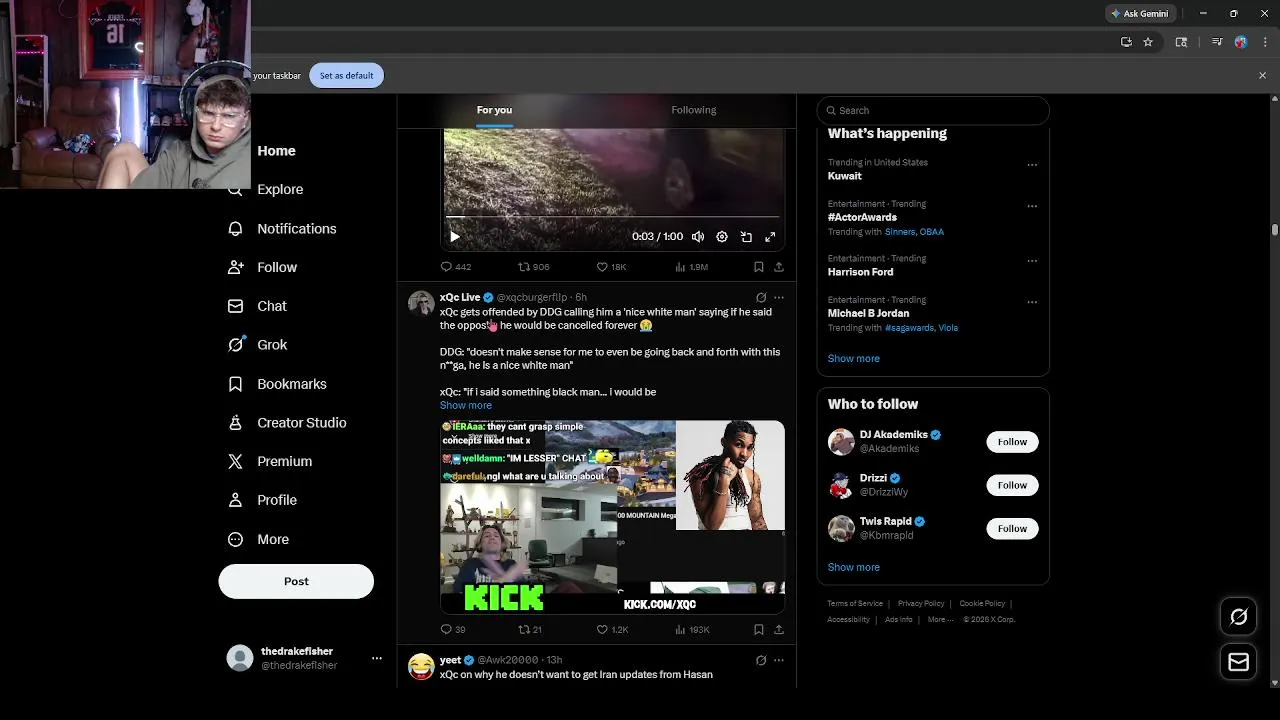Open the Home navigation item
Viewport: 1280px width, 720px height.
276,151
